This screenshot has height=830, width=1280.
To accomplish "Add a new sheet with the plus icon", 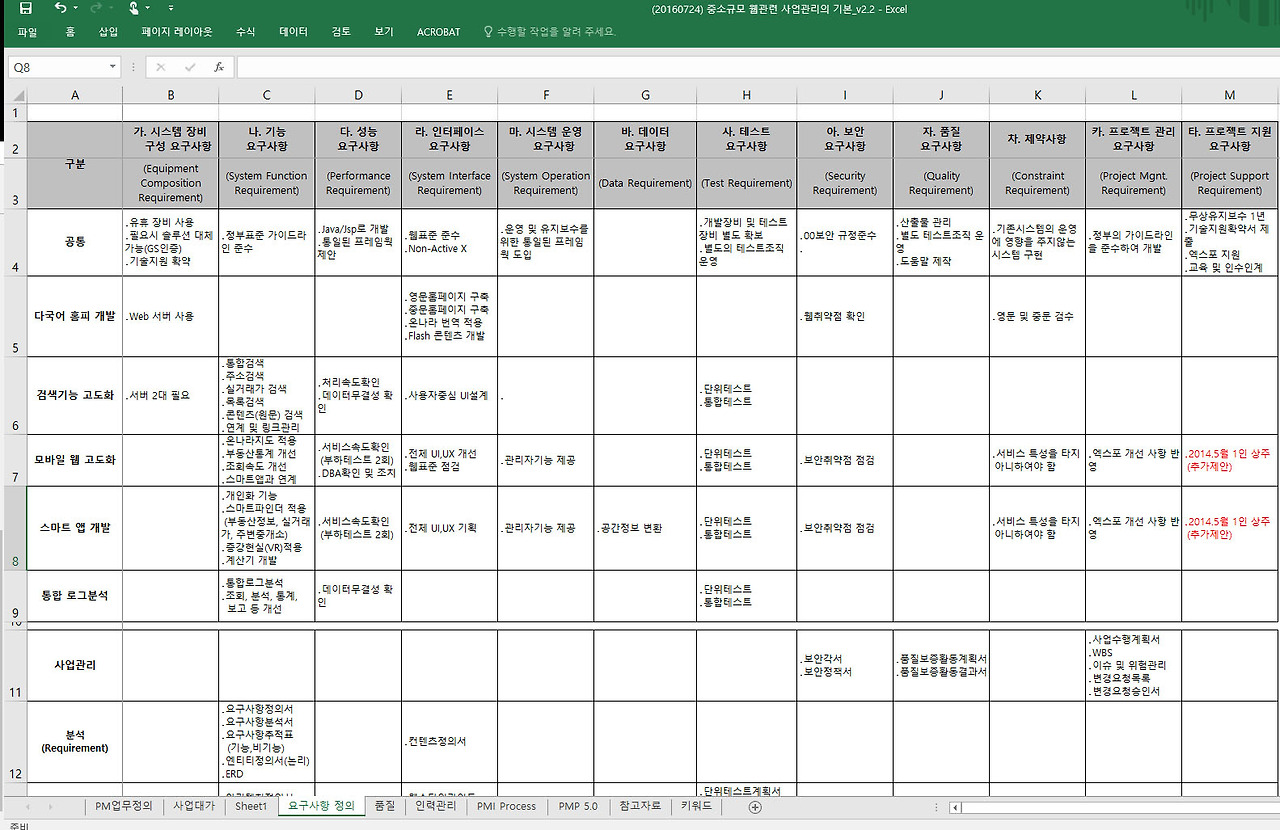I will [755, 806].
